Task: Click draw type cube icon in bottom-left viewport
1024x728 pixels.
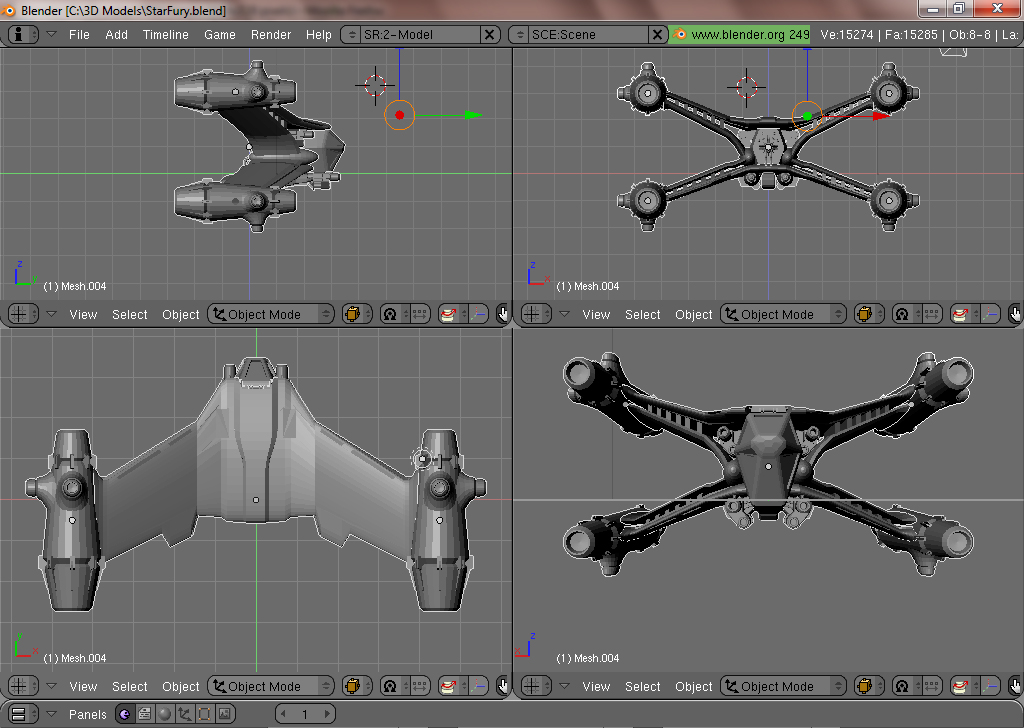Action: [x=353, y=687]
